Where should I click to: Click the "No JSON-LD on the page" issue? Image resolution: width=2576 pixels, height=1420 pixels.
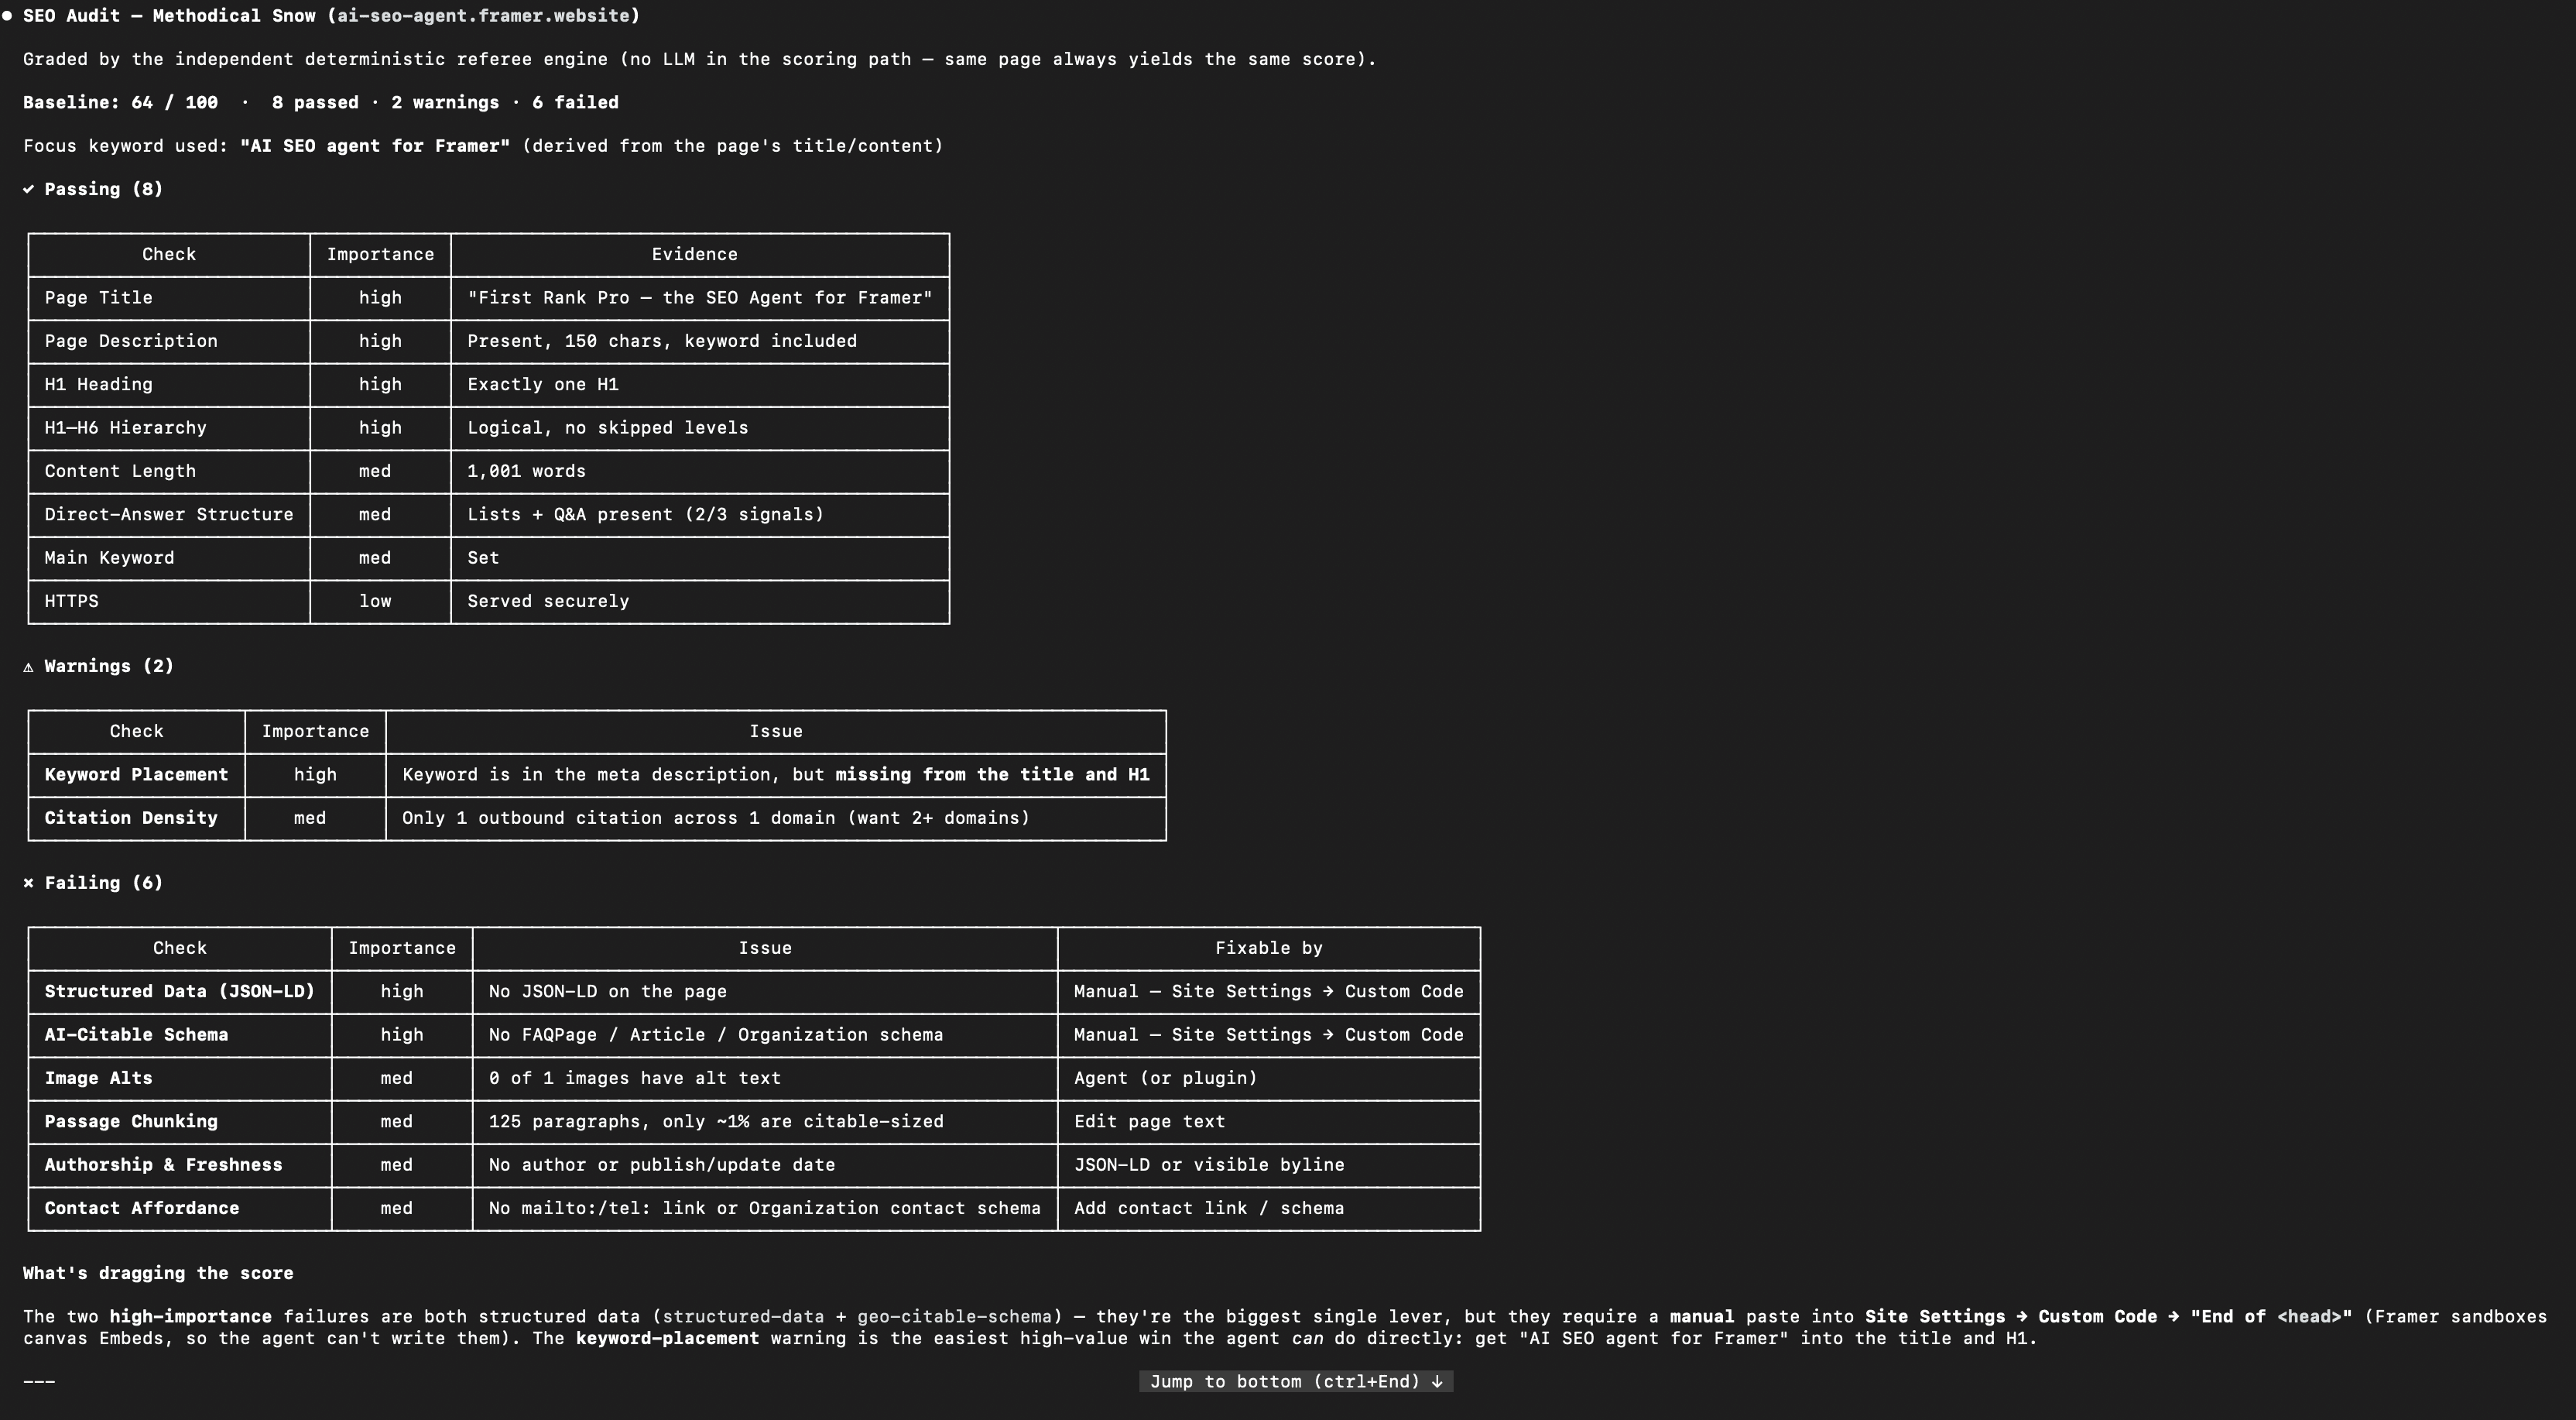point(765,992)
